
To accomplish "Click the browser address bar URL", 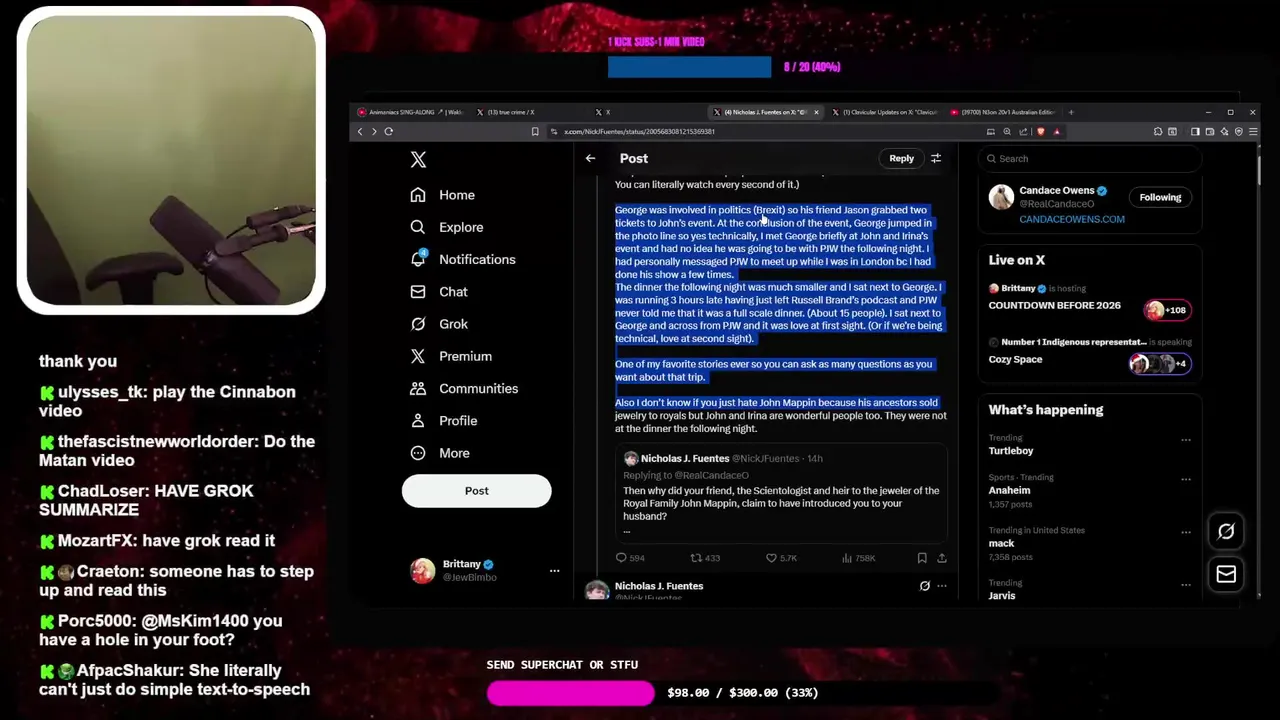I will [639, 132].
